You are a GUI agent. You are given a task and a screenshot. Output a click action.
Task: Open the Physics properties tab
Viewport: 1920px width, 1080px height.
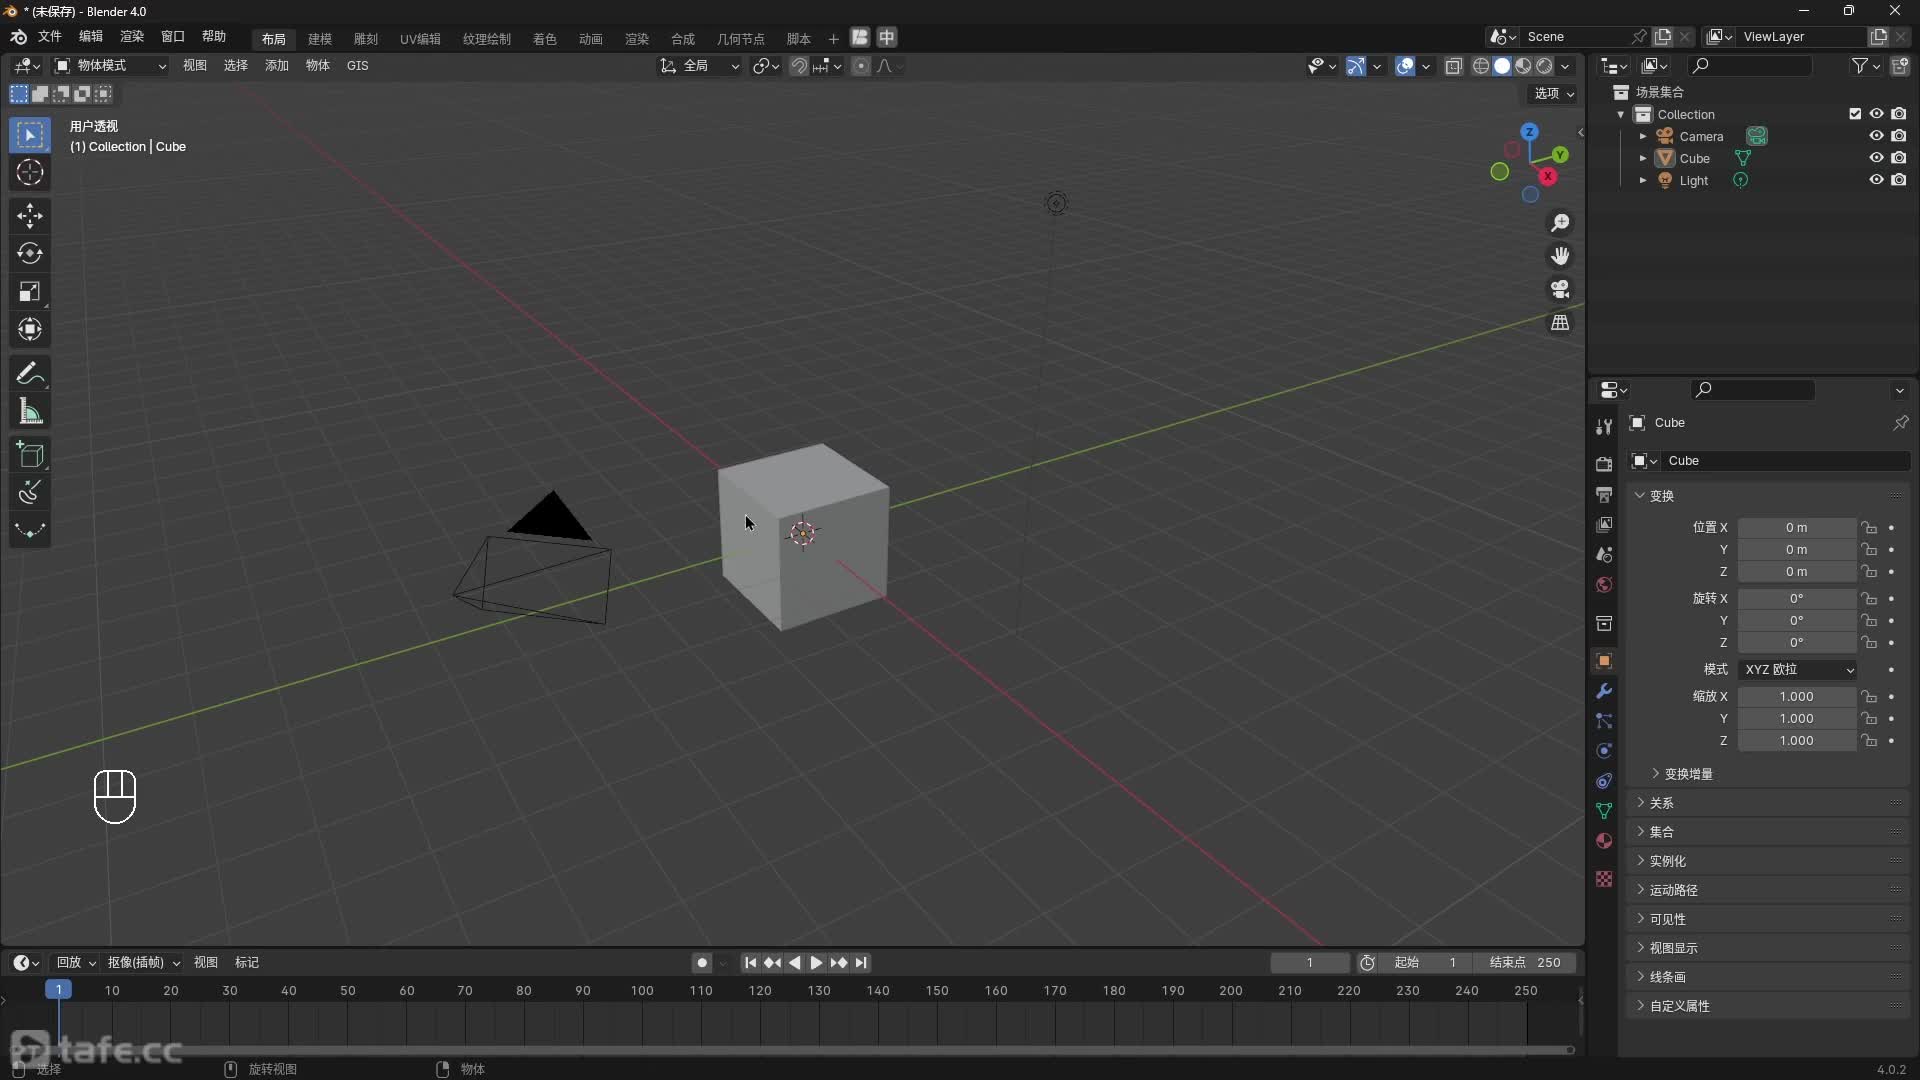(x=1604, y=751)
